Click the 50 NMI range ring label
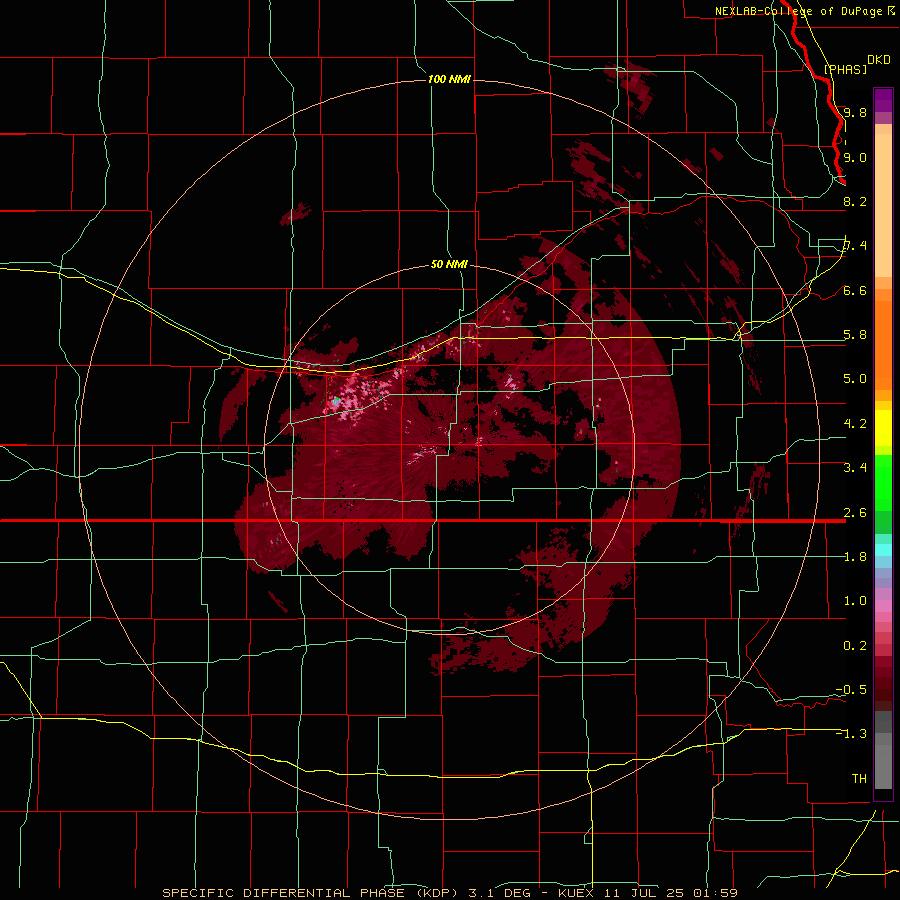 click(449, 264)
